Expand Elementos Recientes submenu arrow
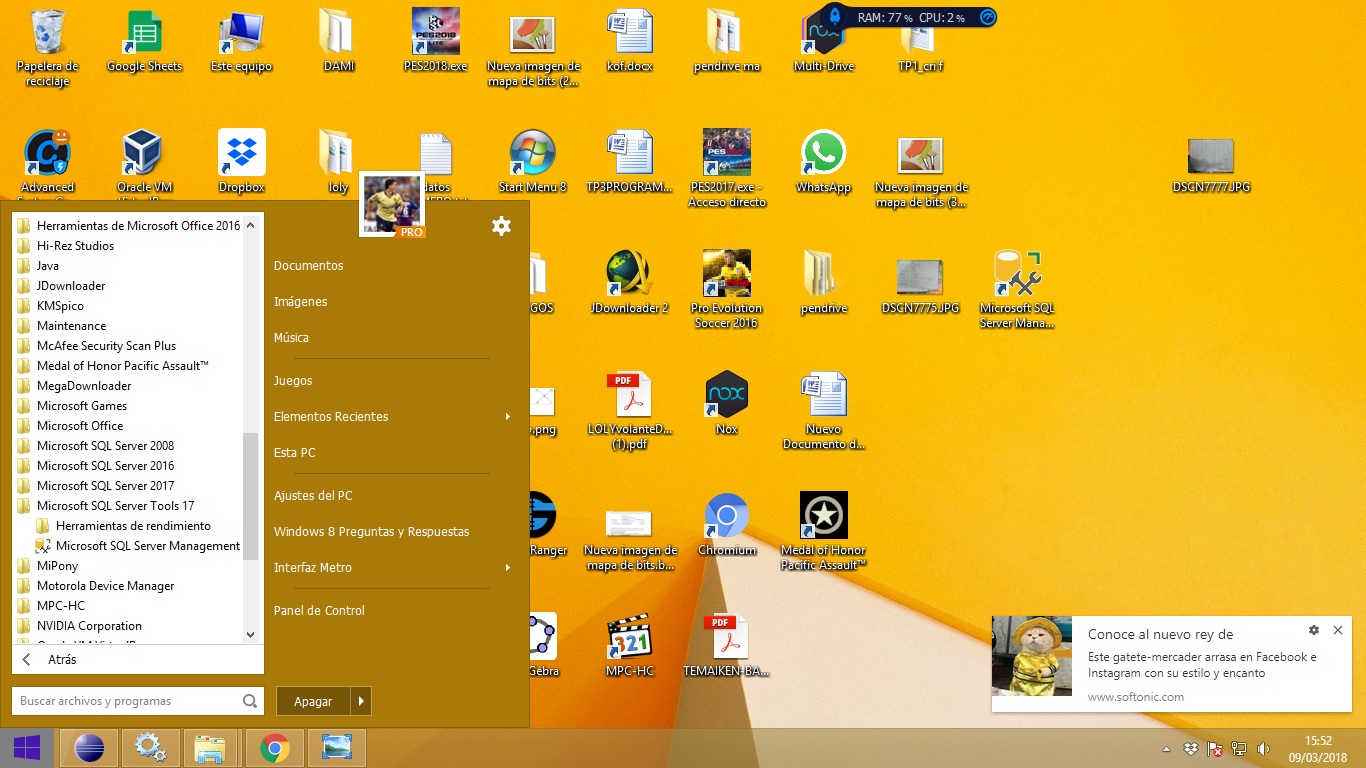Screen dimensions: 1366x768 click(x=508, y=417)
